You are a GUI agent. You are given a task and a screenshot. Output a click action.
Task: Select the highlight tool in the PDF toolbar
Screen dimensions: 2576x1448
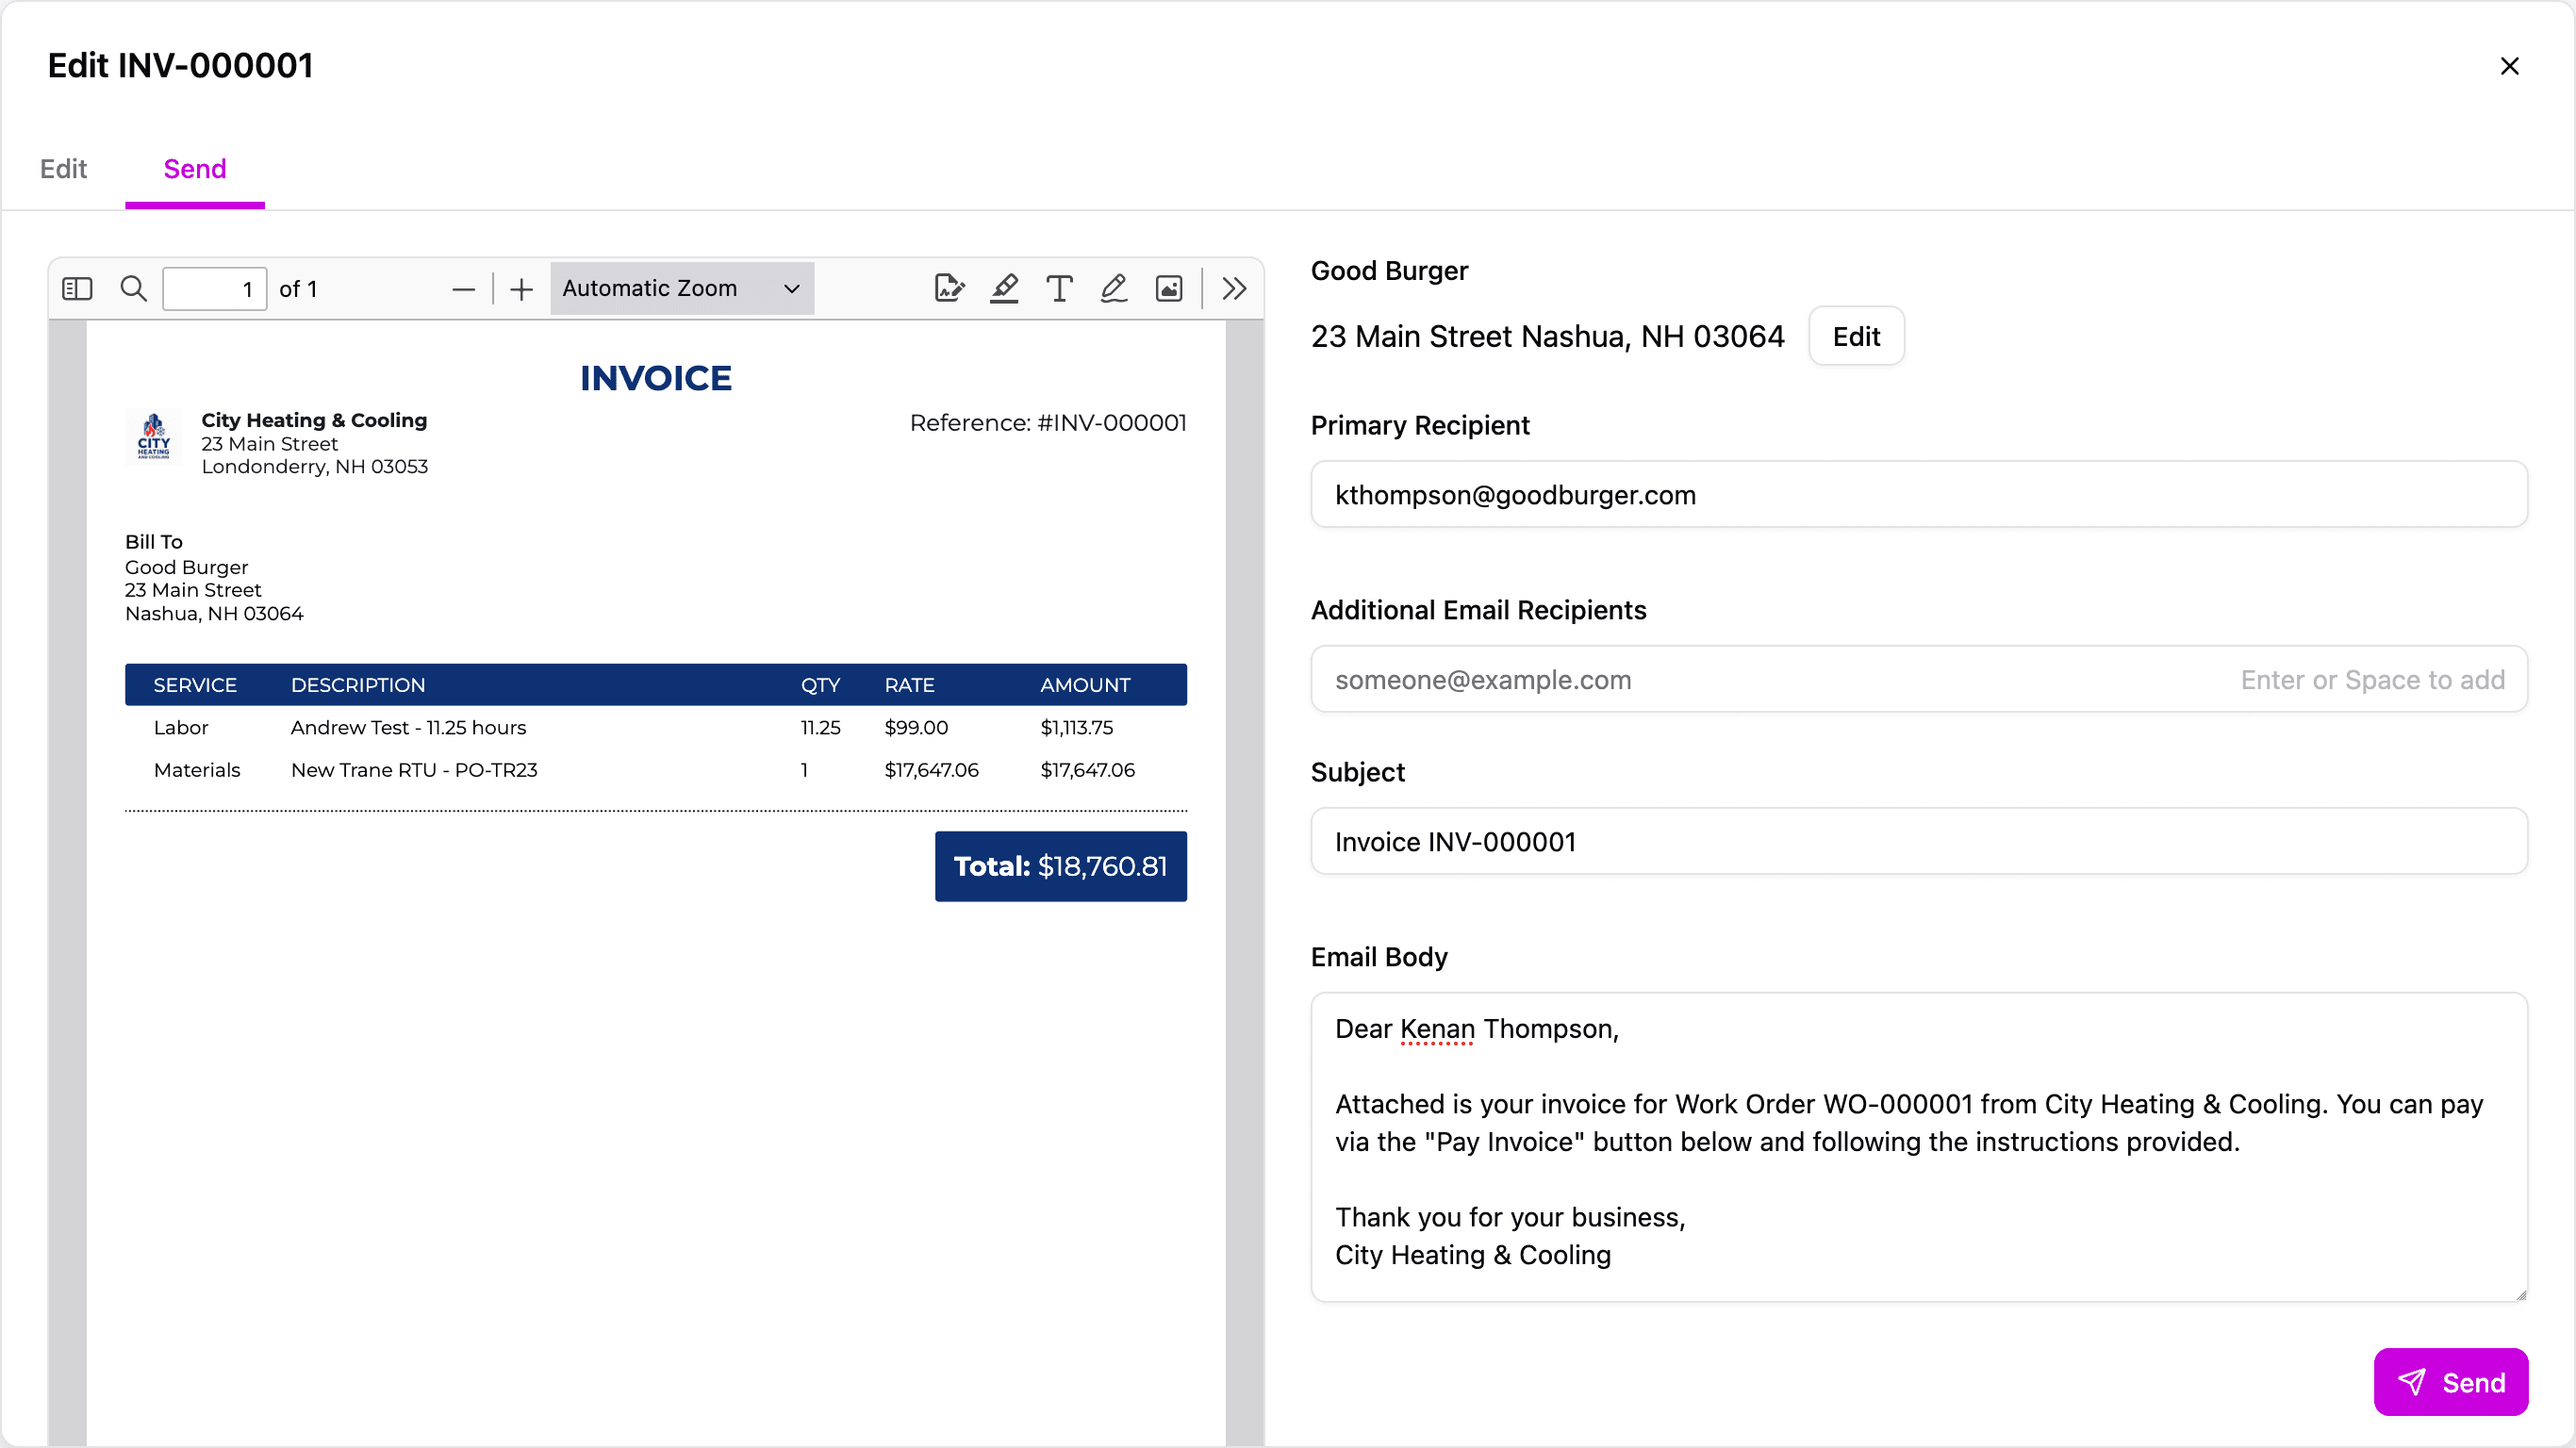[x=1004, y=289]
